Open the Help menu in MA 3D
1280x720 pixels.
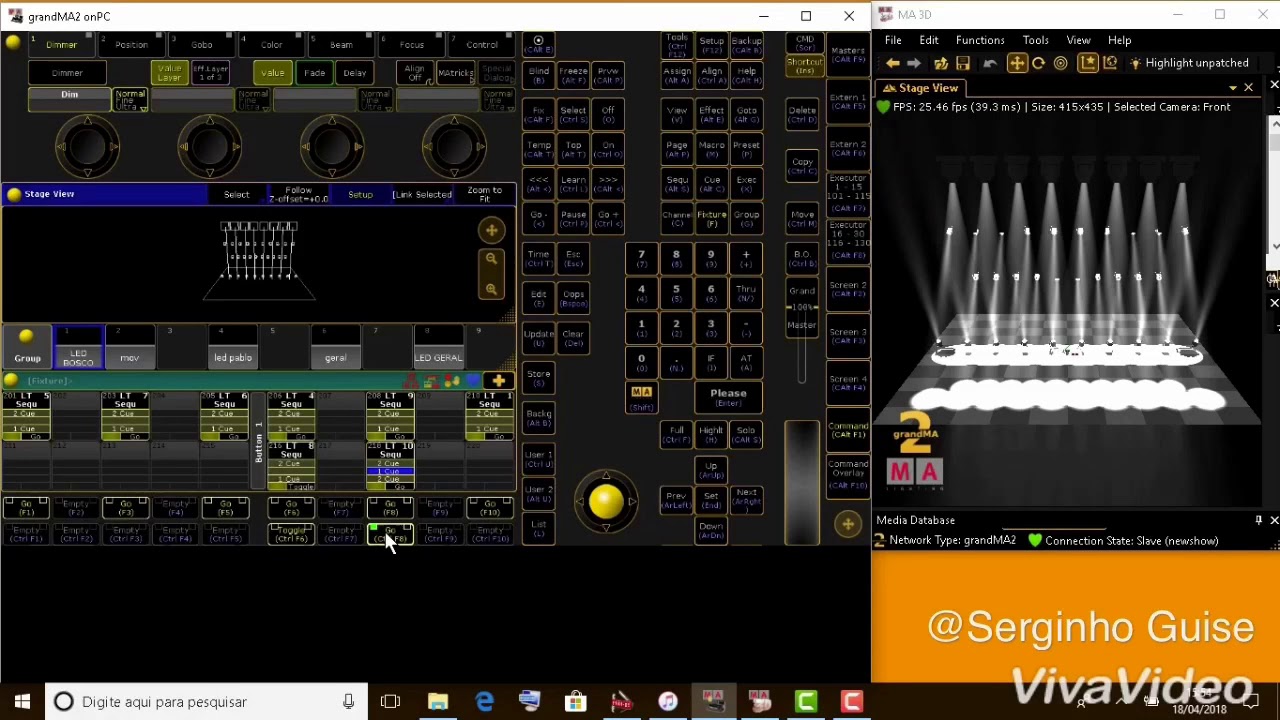click(1119, 40)
